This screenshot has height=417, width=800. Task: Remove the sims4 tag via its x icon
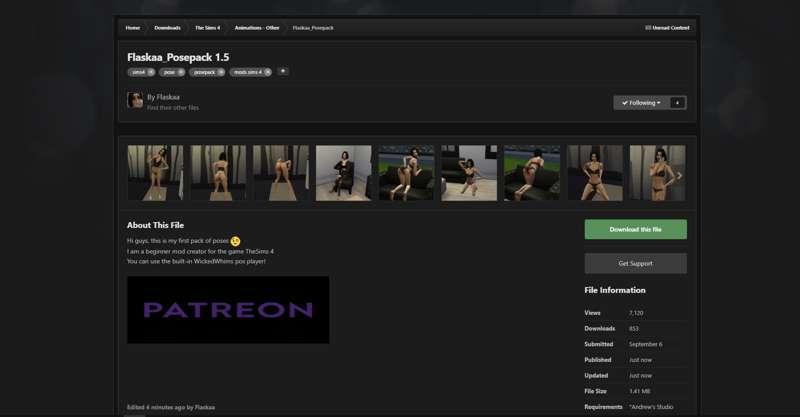[x=151, y=72]
